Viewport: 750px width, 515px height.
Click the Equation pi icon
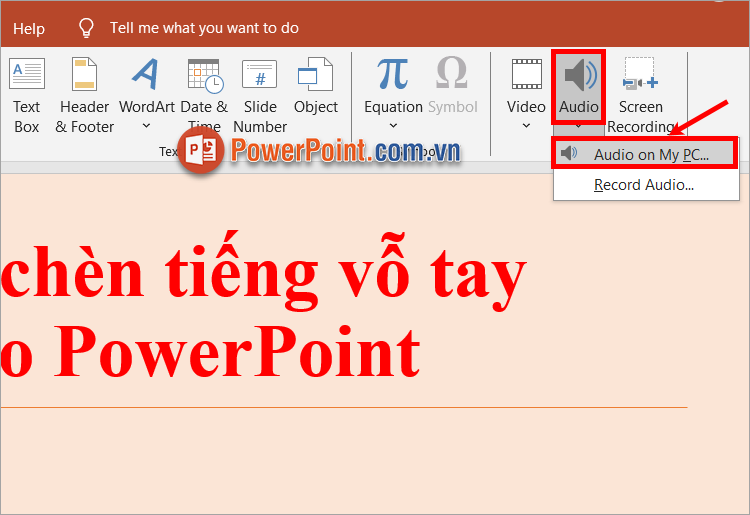[x=393, y=74]
